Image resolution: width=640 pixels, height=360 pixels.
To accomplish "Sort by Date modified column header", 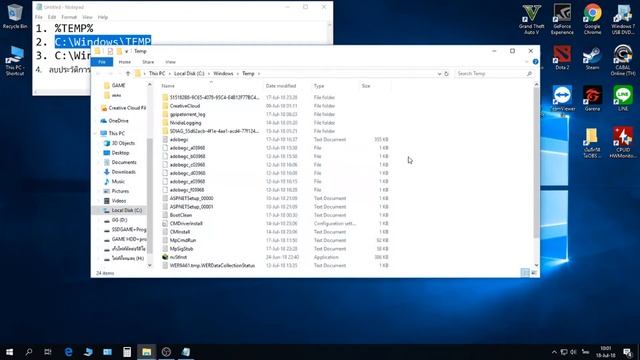I will tap(287, 86).
